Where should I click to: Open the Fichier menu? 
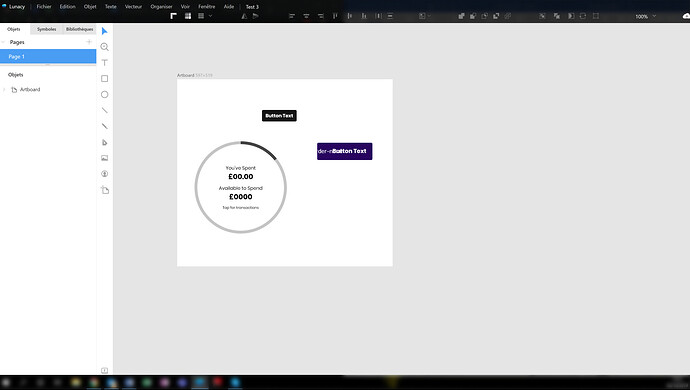click(44, 7)
